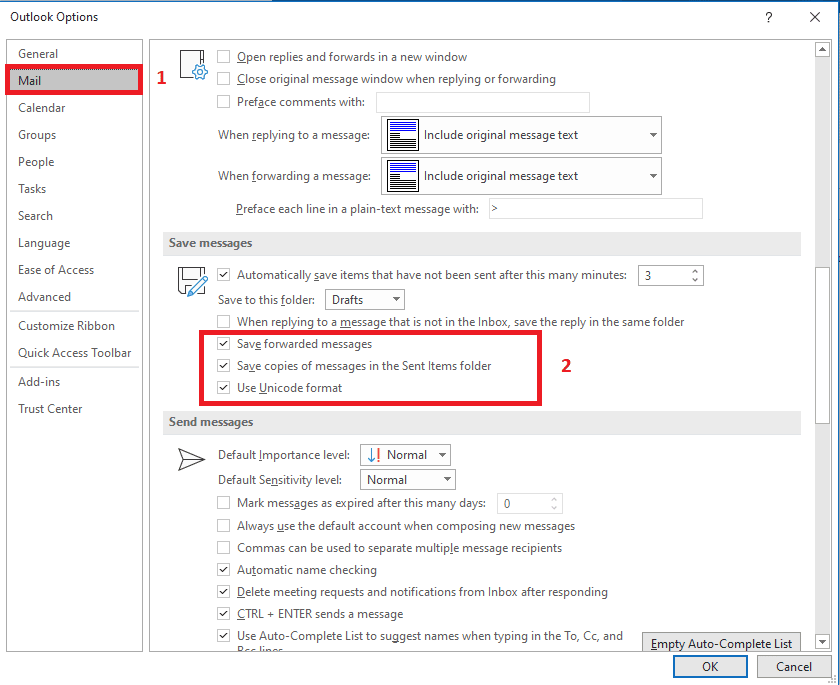Click the Send messages paper plane icon
The height and width of the screenshot is (685, 840).
pos(191,459)
